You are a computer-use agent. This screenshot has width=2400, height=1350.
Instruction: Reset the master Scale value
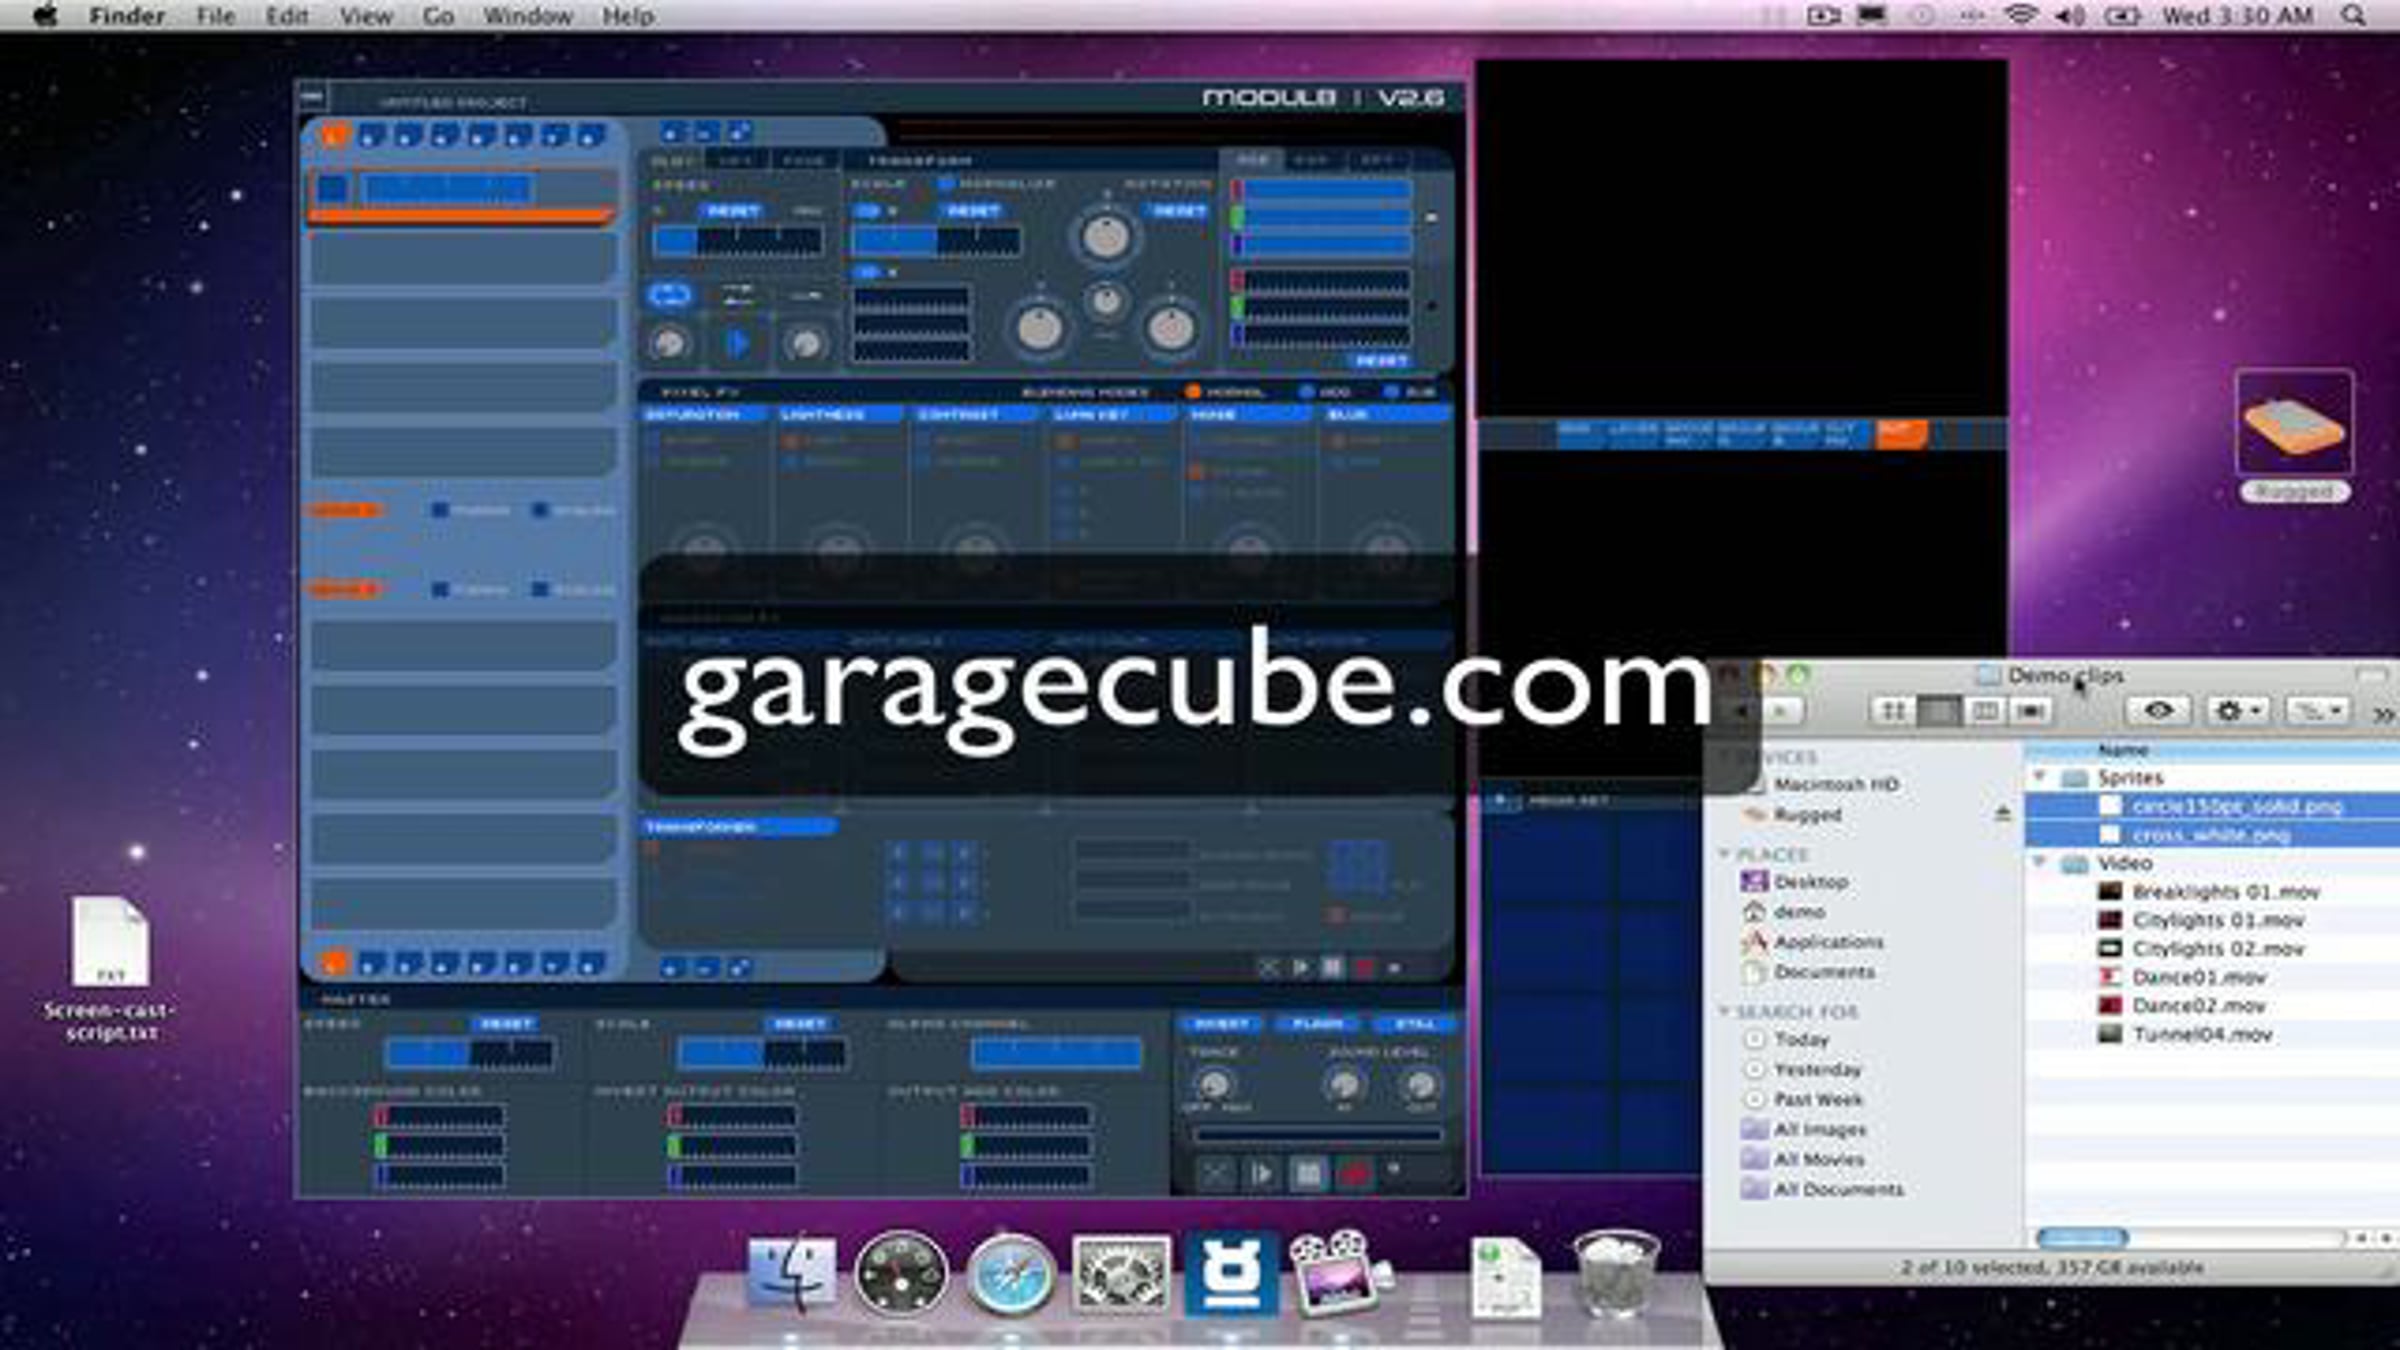[799, 1024]
